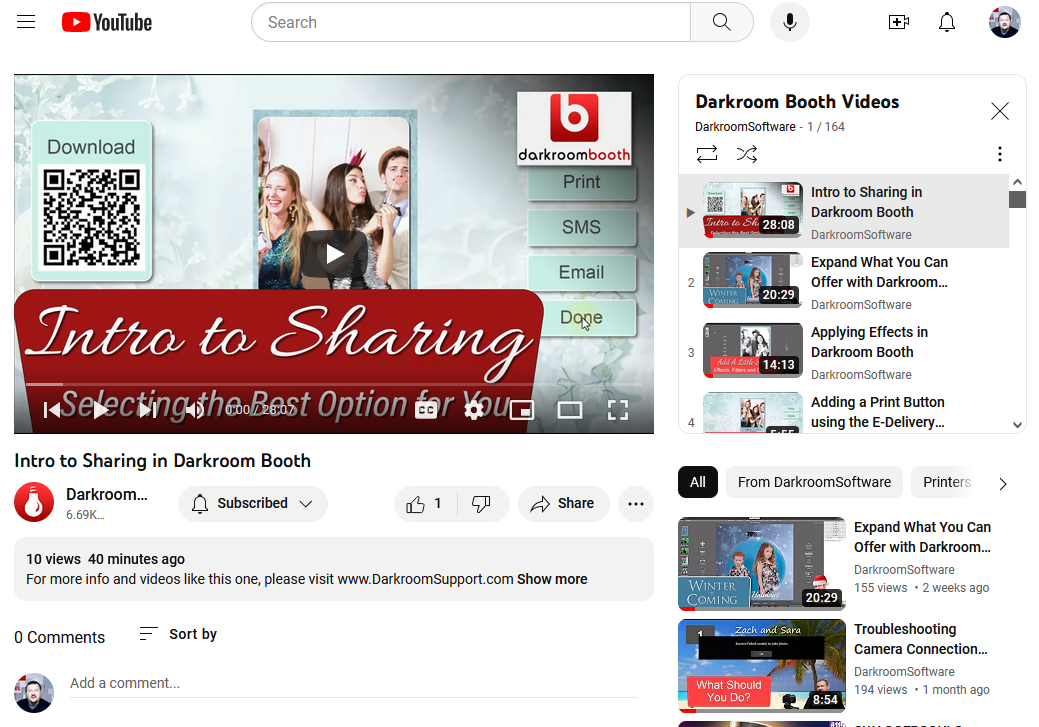Expand description with Show more
Screen dimensions: 1039x727
point(552,579)
